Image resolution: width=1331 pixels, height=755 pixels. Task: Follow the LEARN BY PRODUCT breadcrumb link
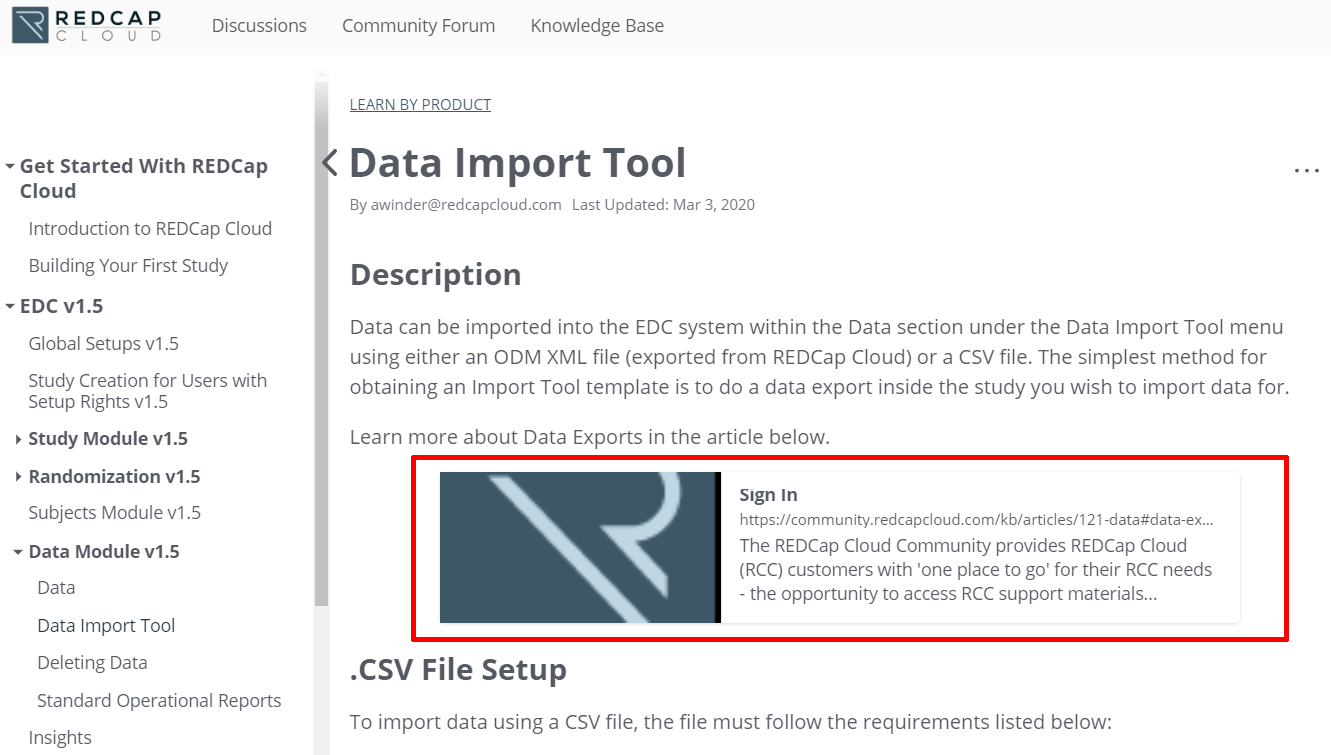[420, 104]
